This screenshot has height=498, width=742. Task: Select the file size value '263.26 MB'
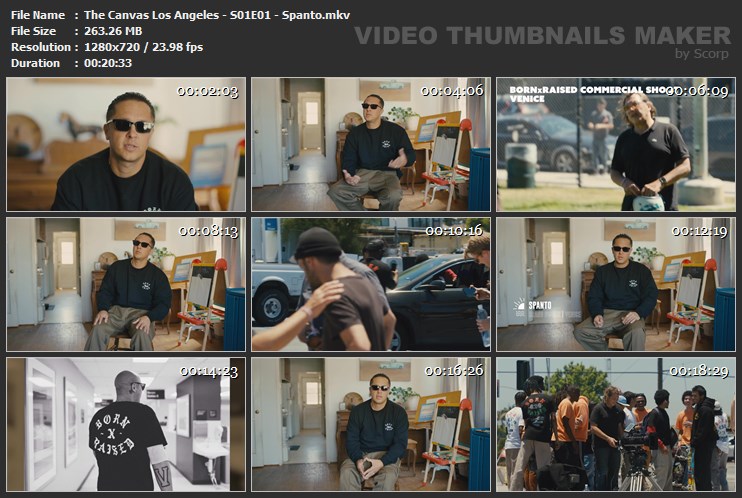pyautogui.click(x=113, y=31)
